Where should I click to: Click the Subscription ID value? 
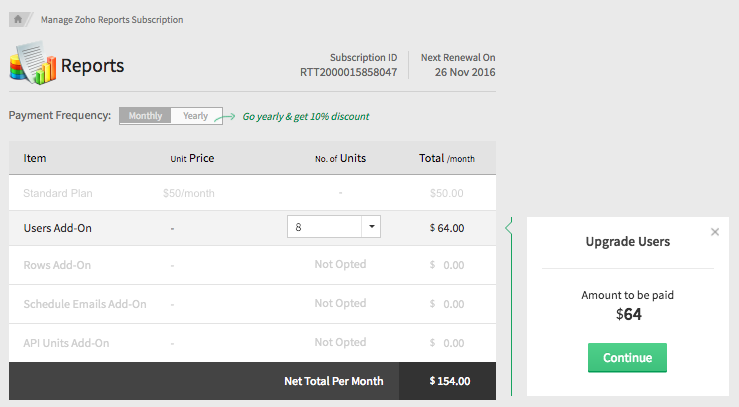pyautogui.click(x=348, y=72)
